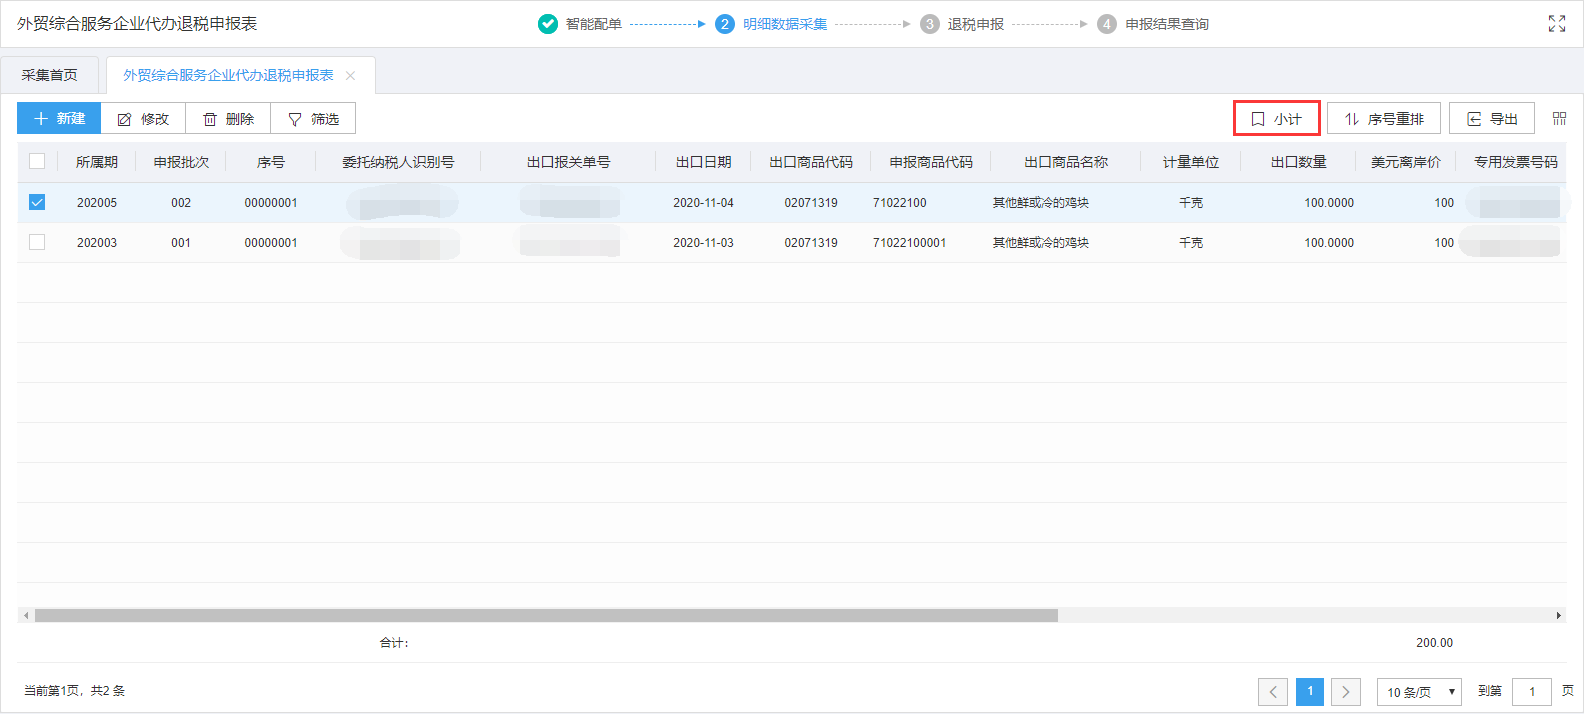The height and width of the screenshot is (714, 1584).
Task: Close the 外贸综合服务企业代办退税申报表 tab
Action: click(x=350, y=76)
